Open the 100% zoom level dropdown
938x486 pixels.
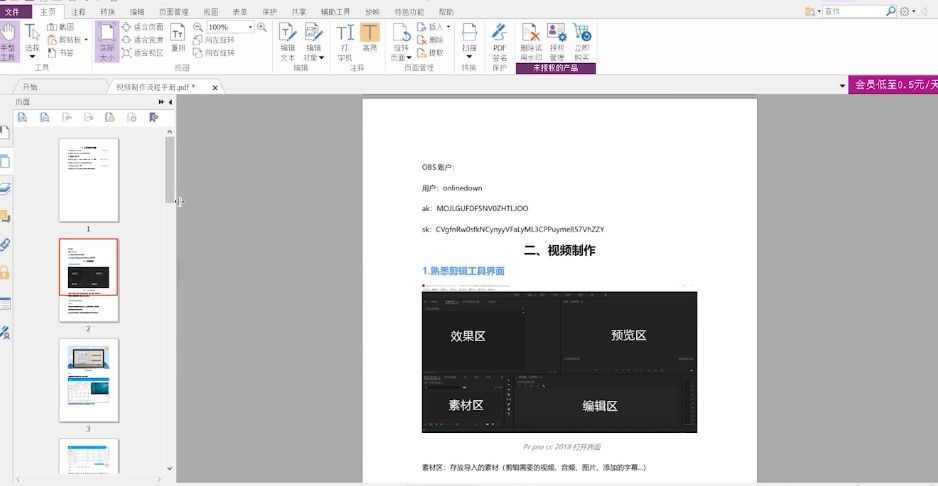point(250,28)
